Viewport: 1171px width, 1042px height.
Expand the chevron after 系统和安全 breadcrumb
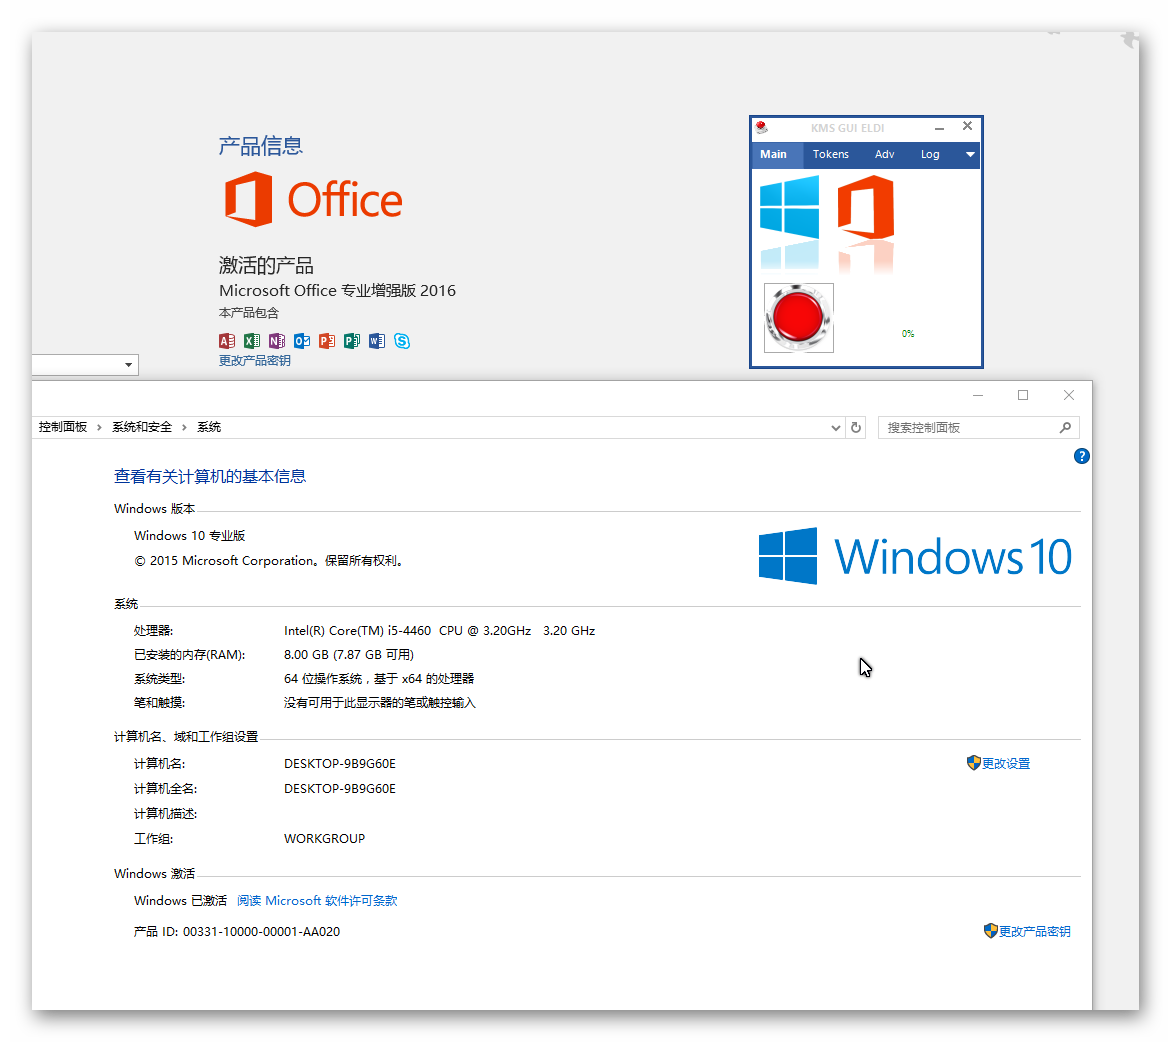tap(184, 427)
